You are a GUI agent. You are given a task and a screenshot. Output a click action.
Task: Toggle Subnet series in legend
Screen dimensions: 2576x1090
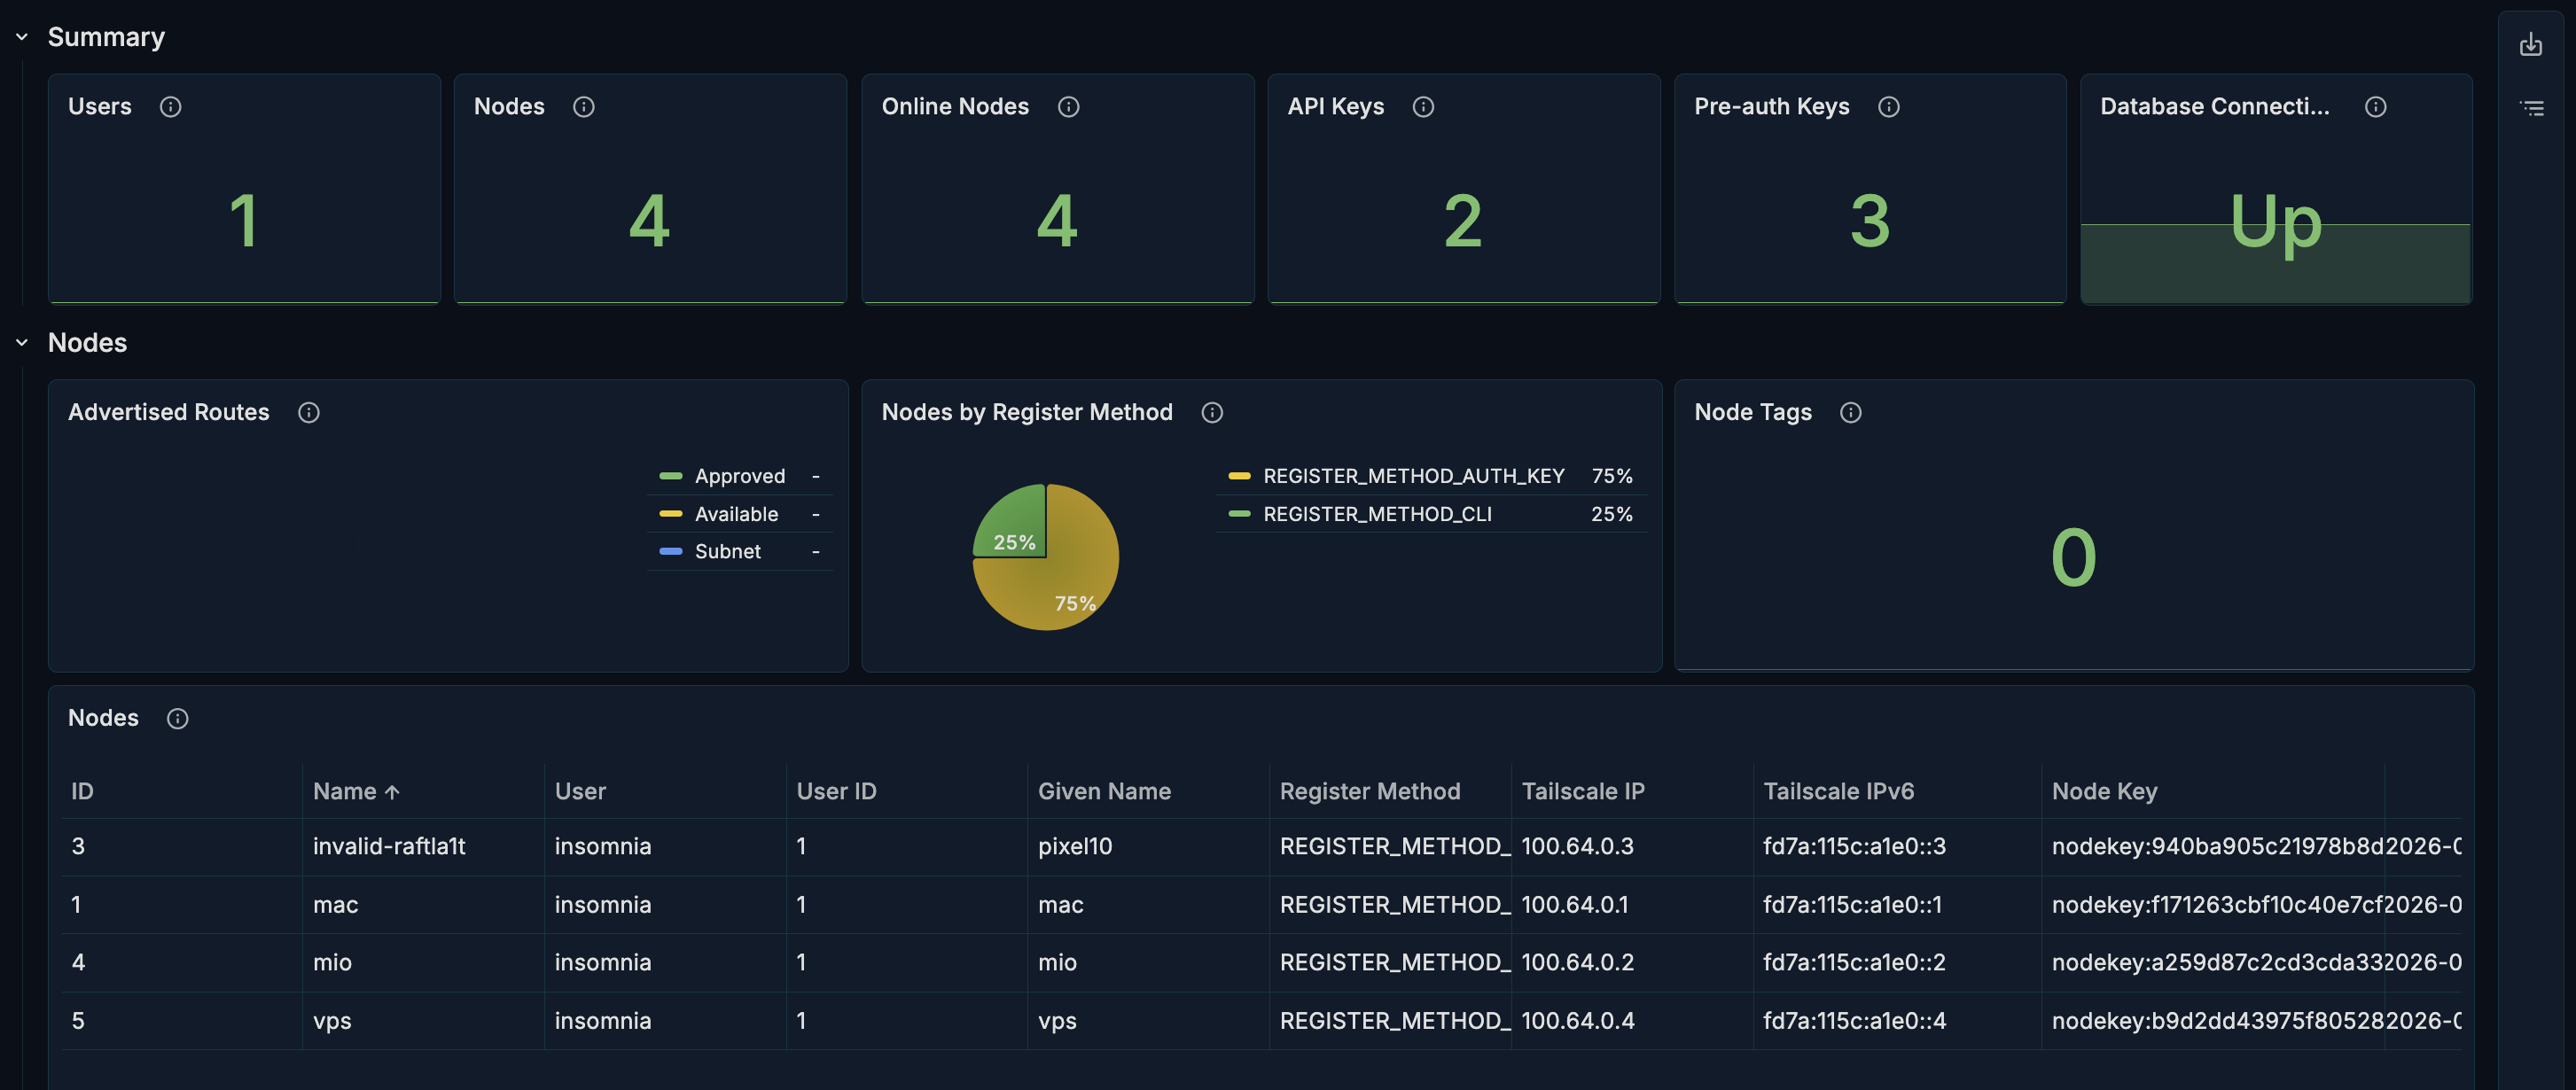pos(727,552)
